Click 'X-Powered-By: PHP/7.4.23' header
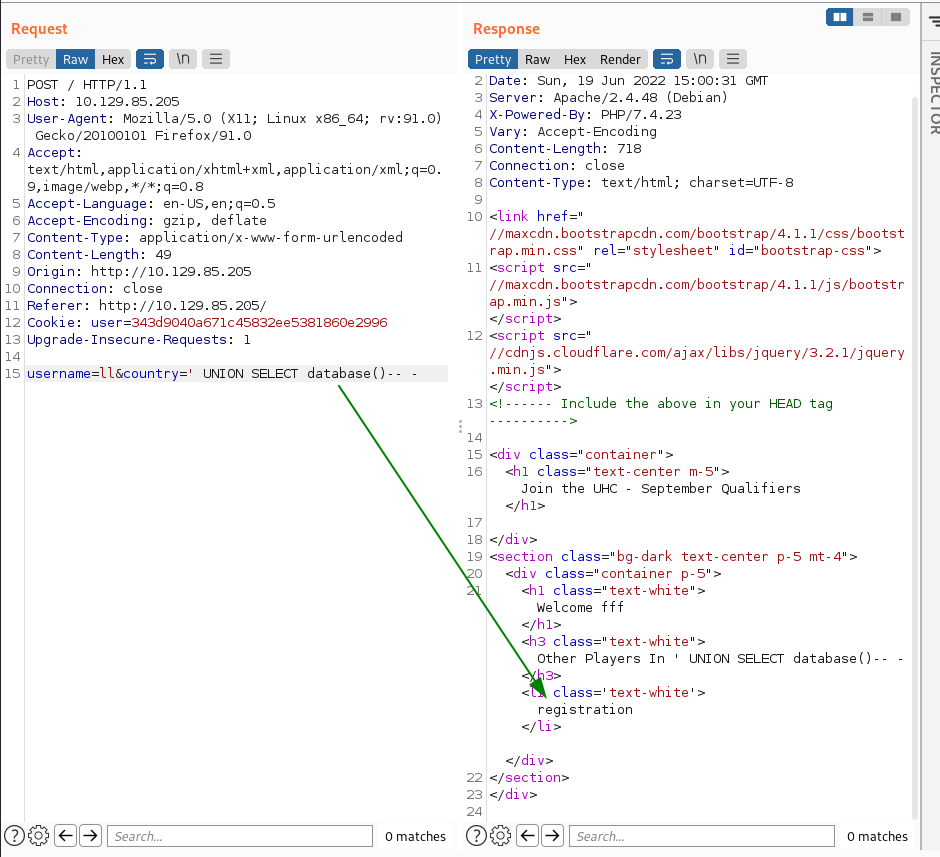940x857 pixels. 586,114
